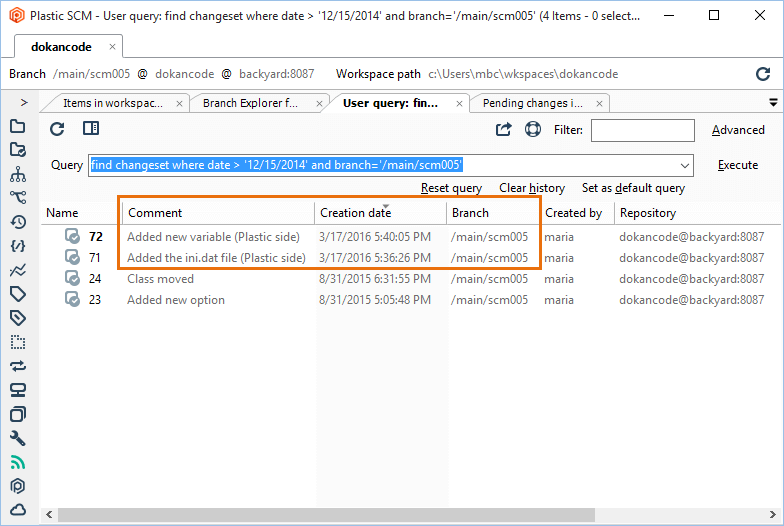784x526 pixels.
Task: Open Labels view via tag icon
Action: coord(17,293)
